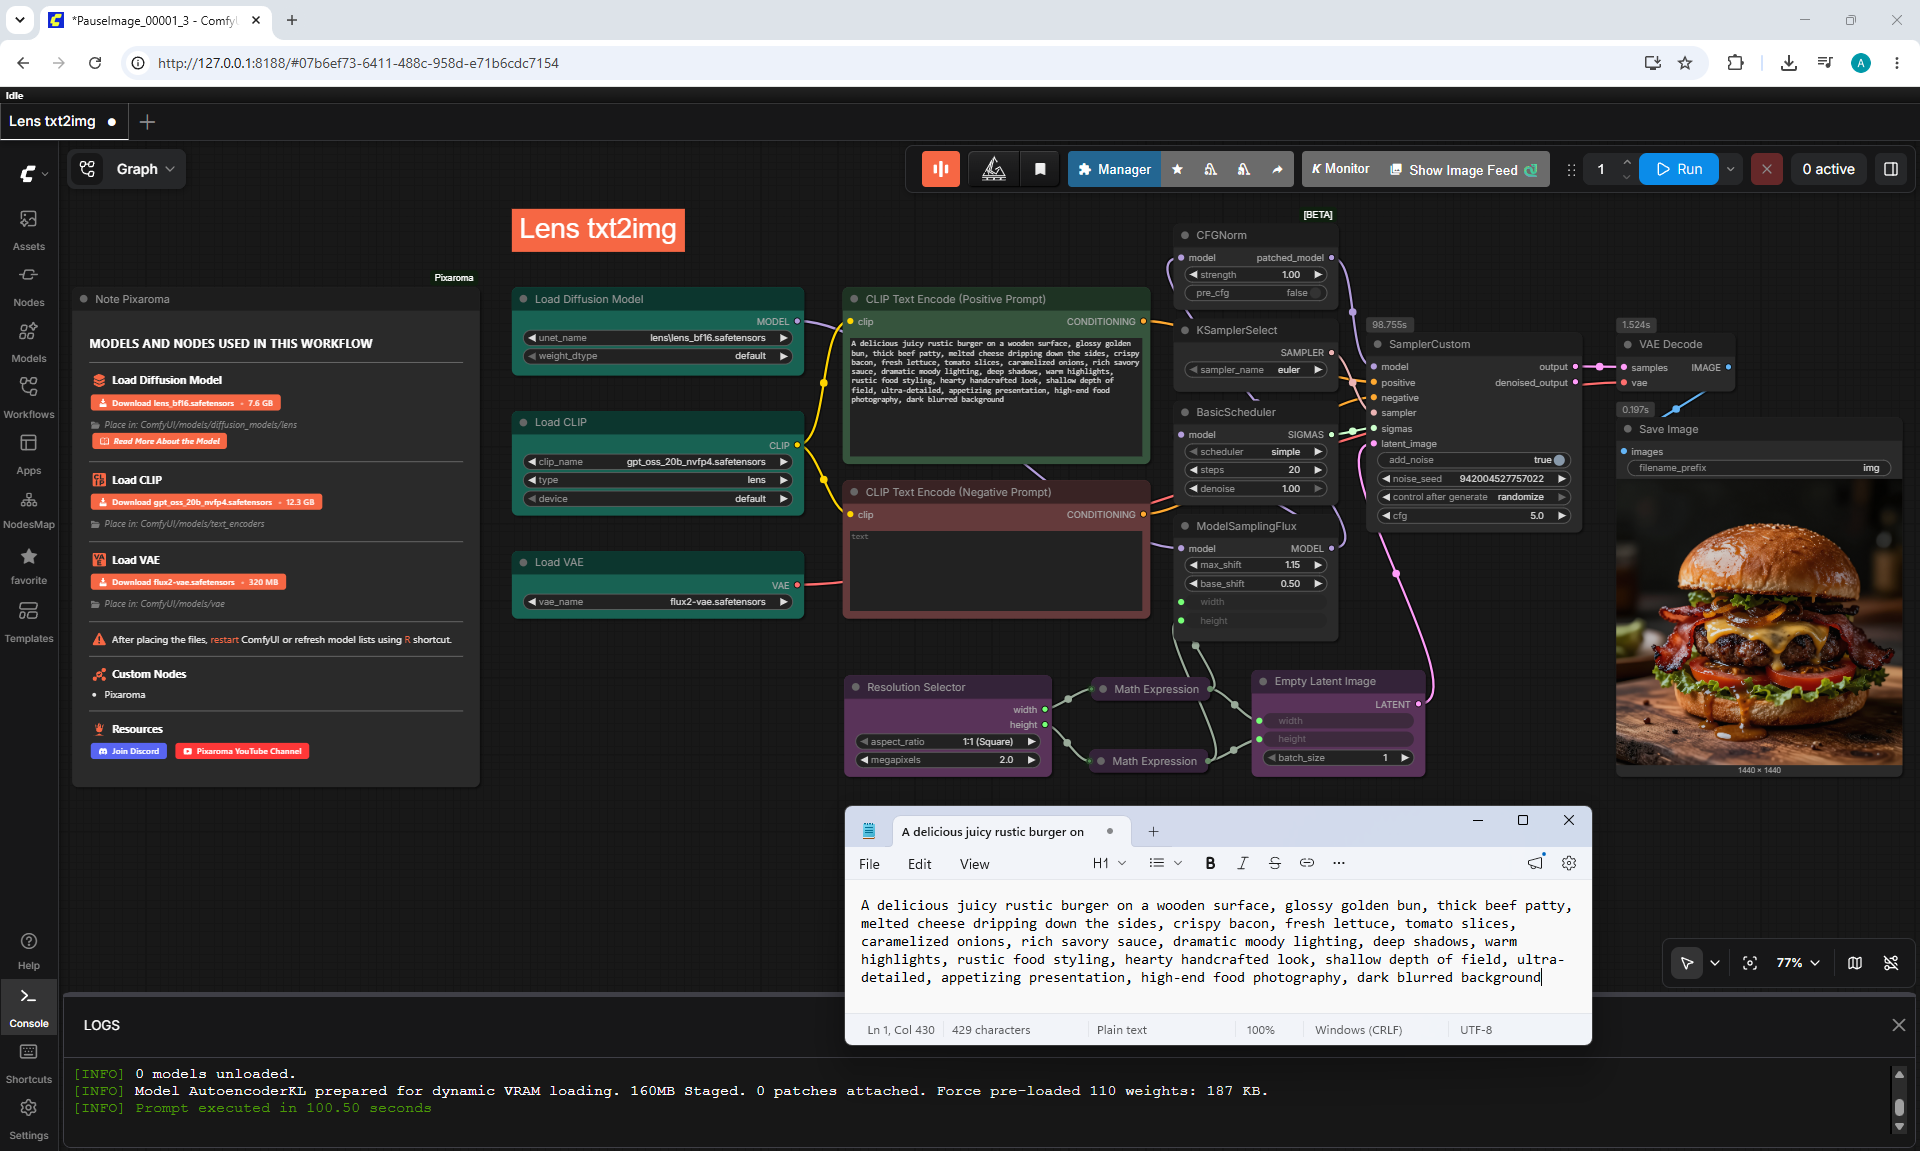Adjust megapixels value in Resolution Selector
1920x1151 pixels.
pyautogui.click(x=948, y=760)
